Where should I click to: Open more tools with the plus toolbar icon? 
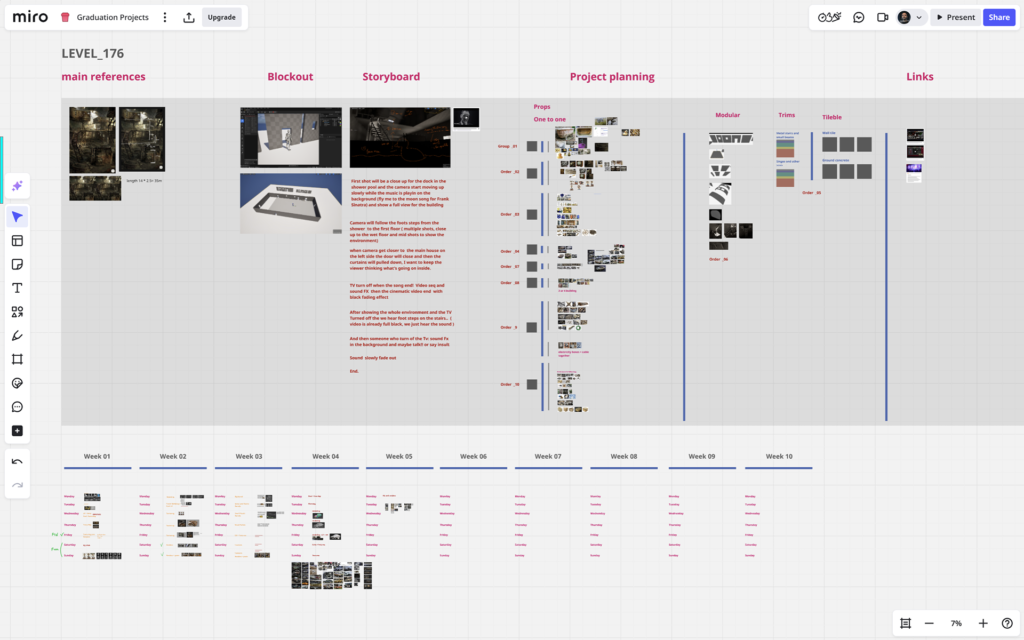[17, 430]
